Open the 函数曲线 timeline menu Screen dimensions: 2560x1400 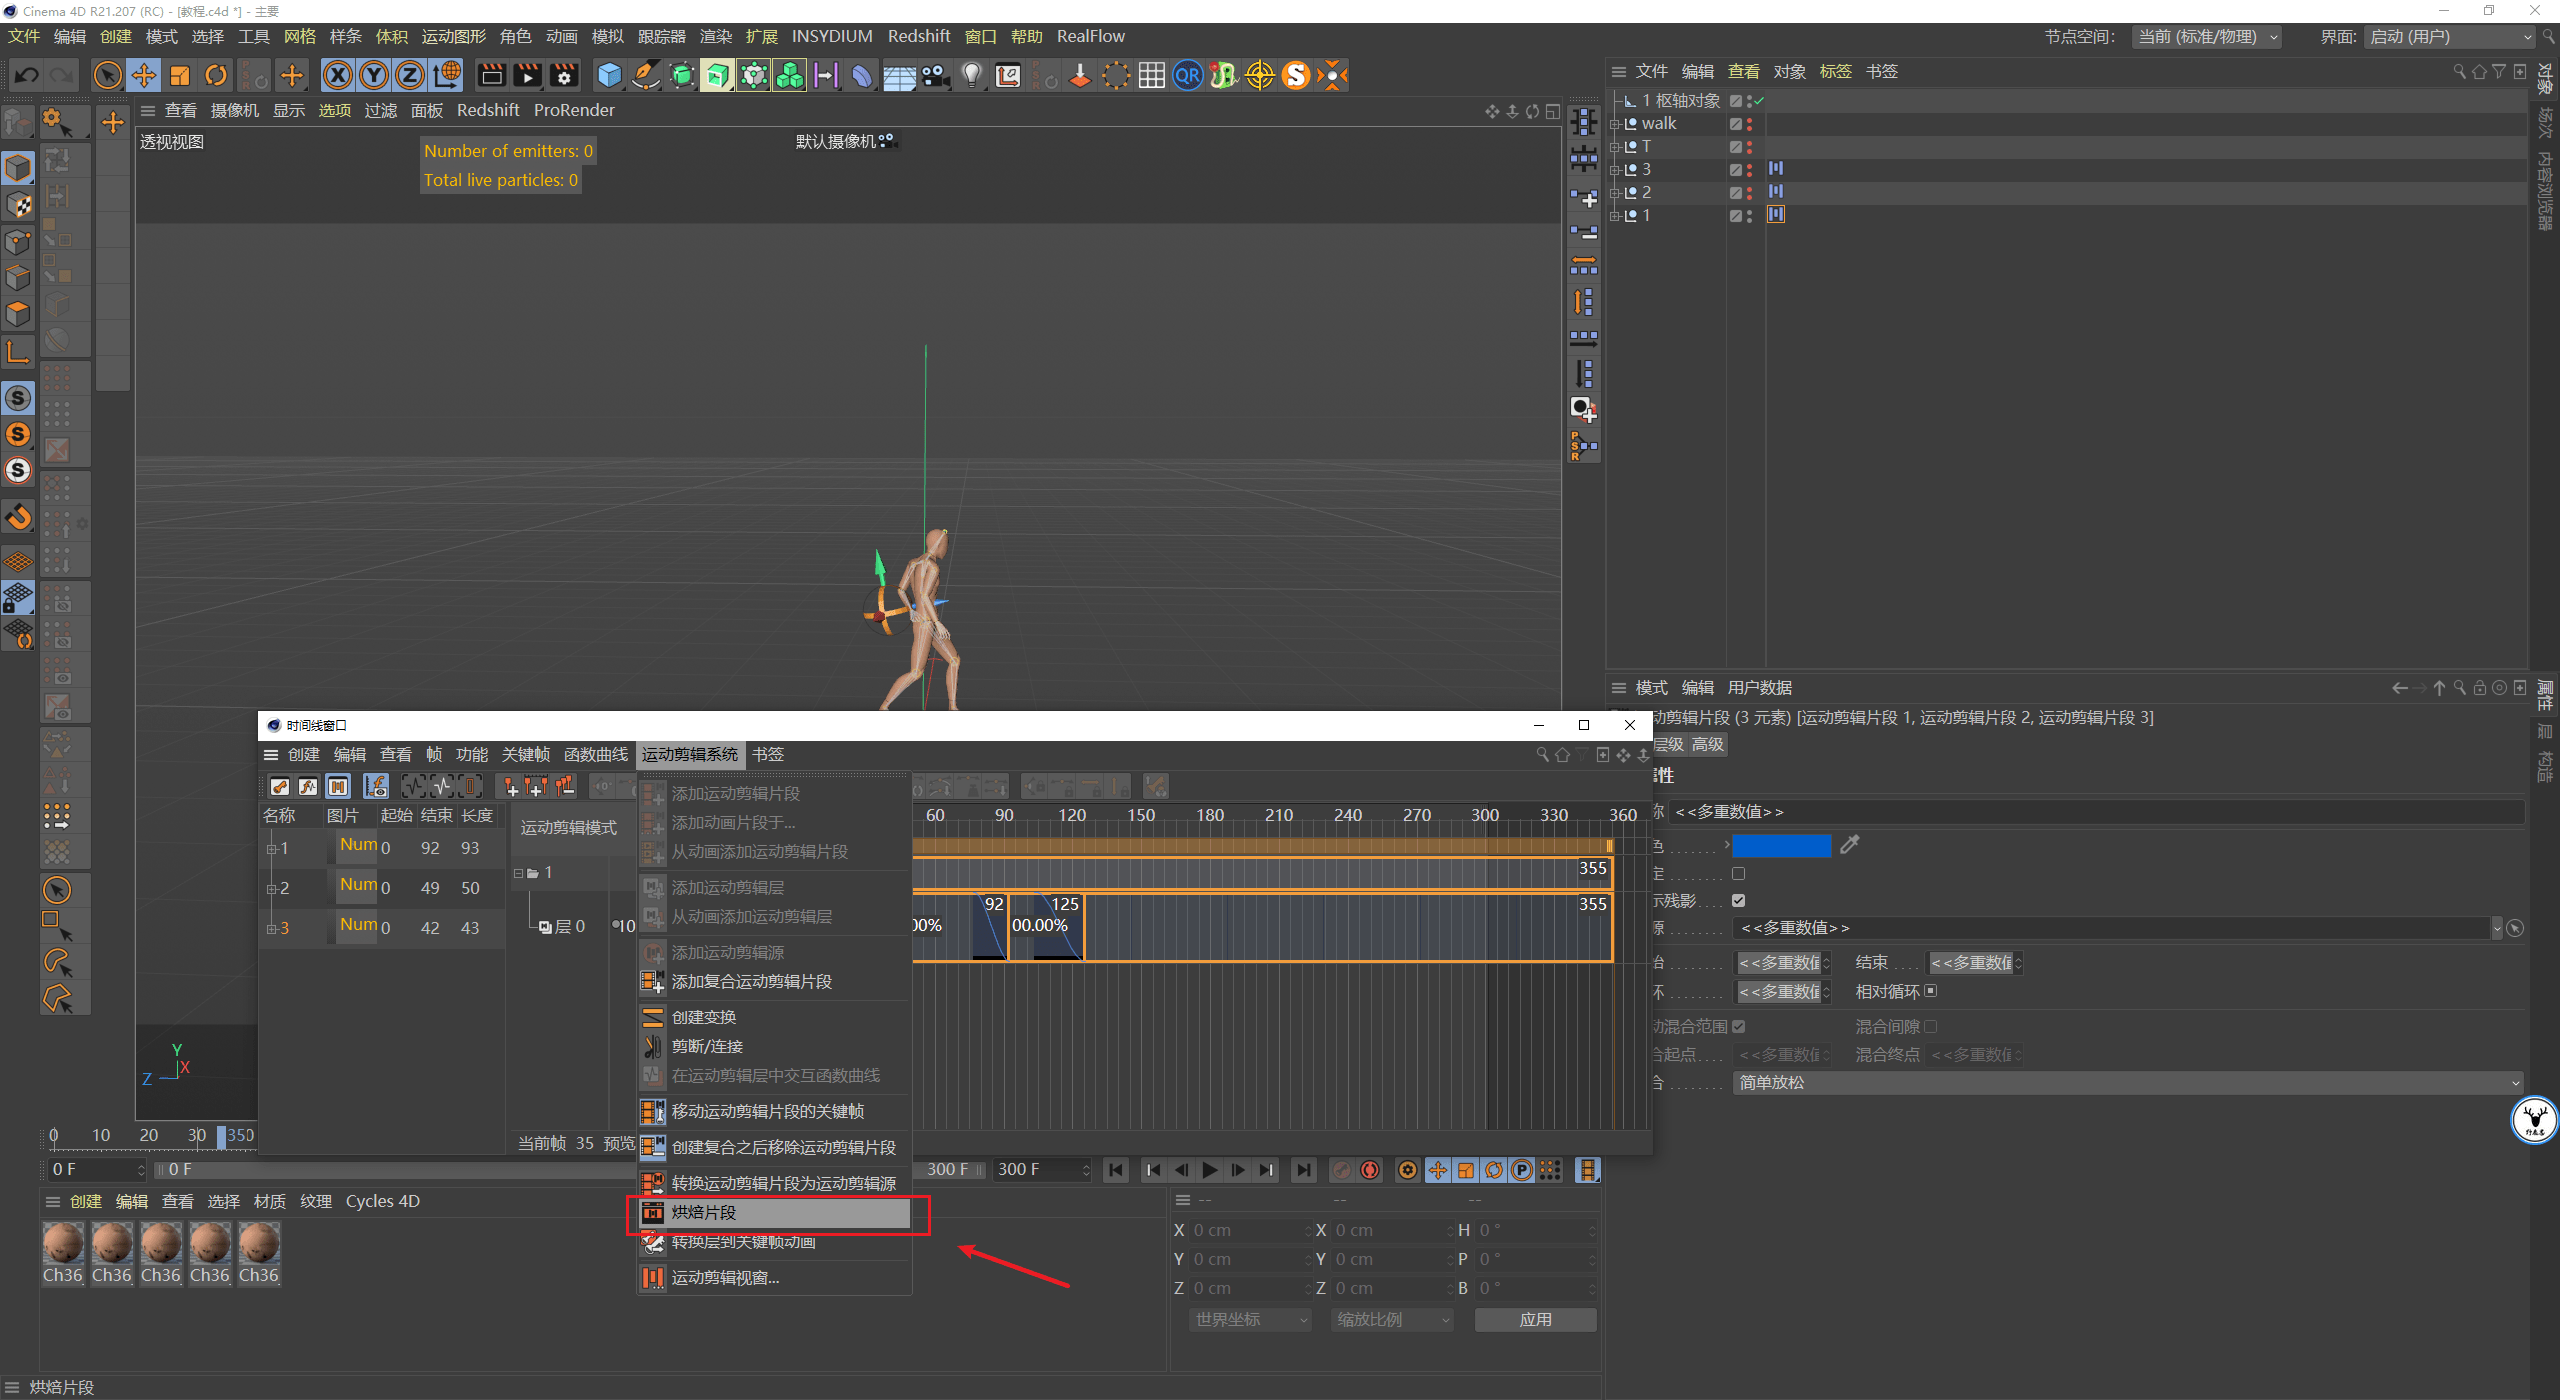[596, 755]
